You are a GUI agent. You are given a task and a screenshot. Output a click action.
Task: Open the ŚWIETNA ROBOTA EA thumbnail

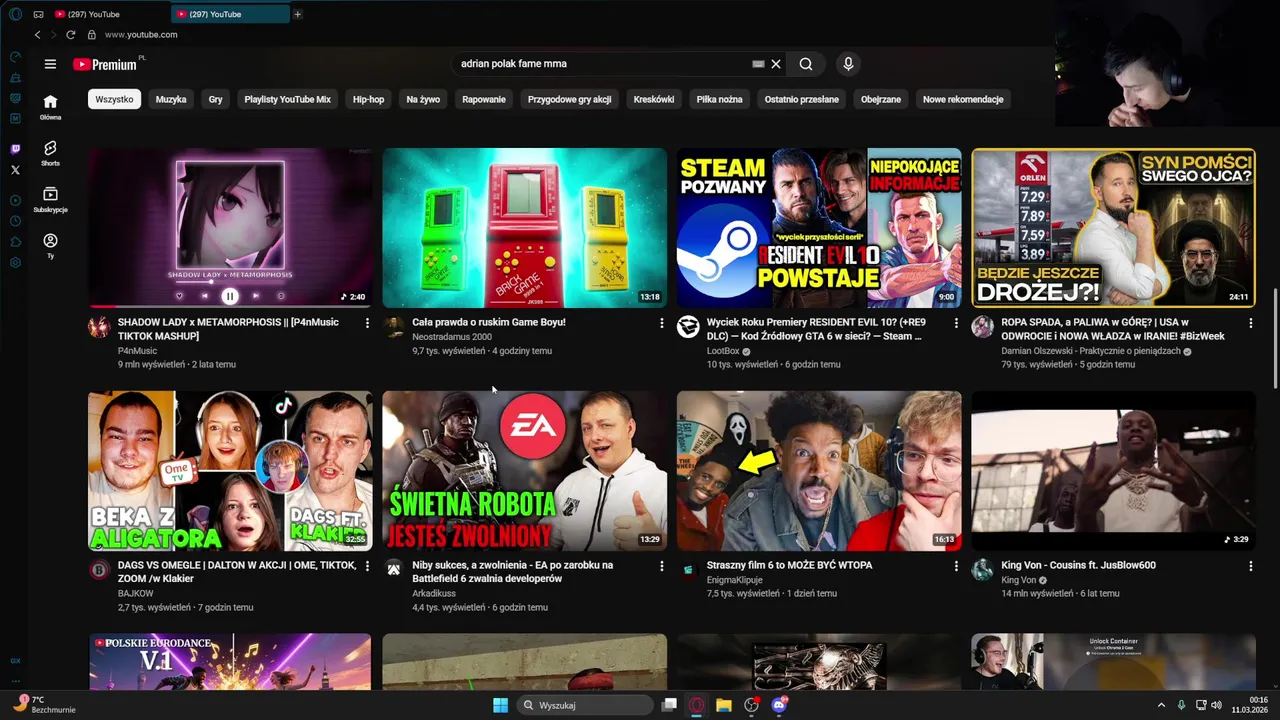524,471
